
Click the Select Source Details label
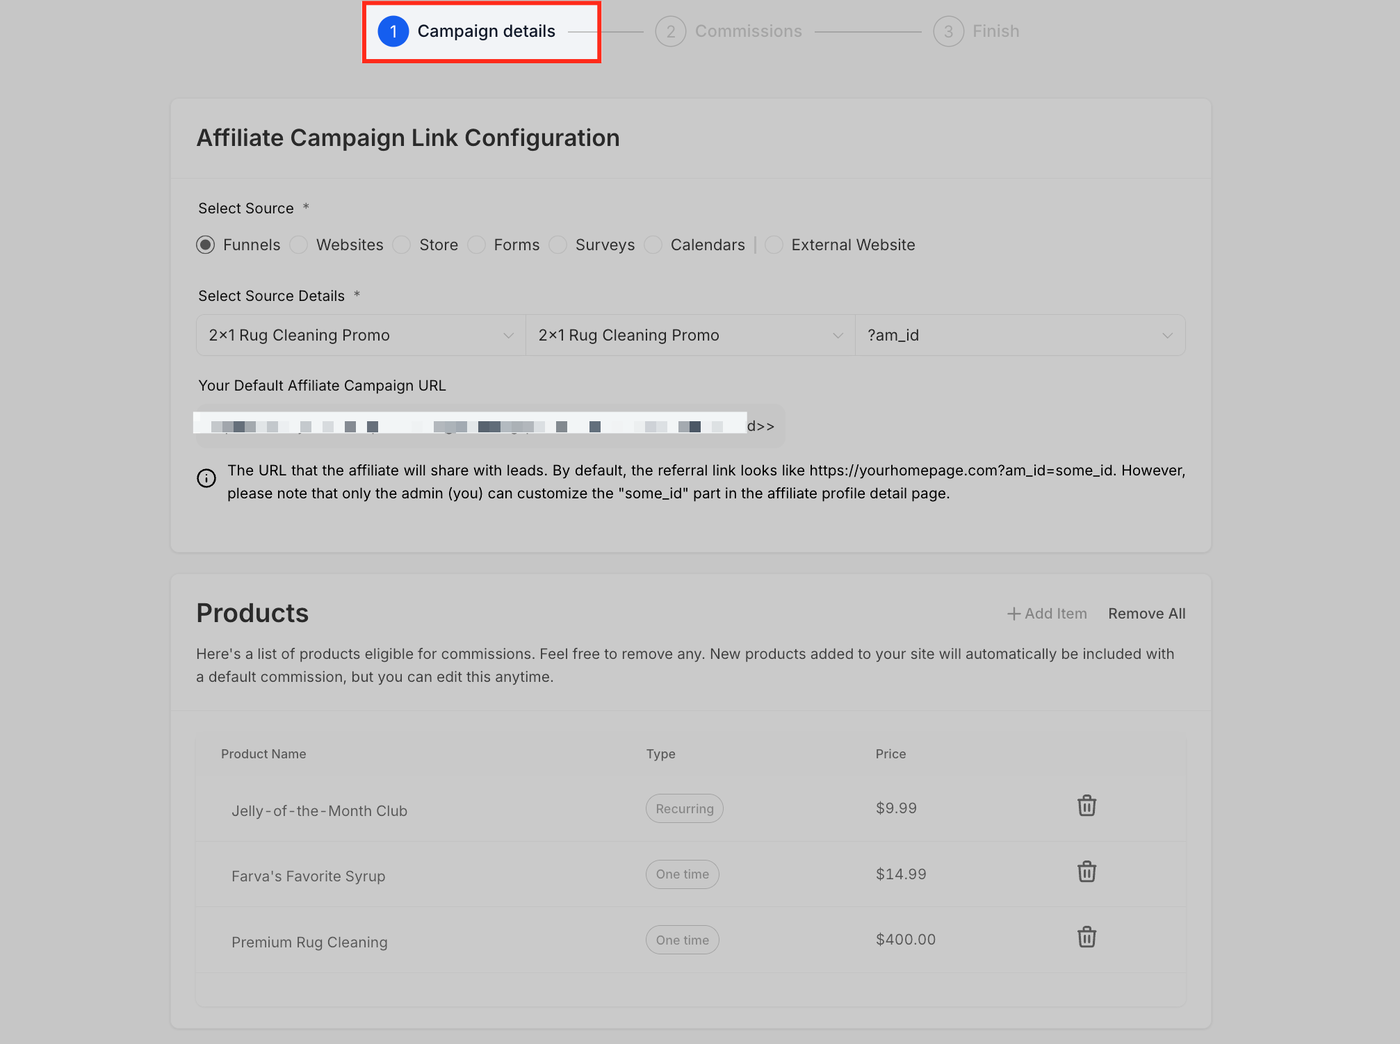coord(271,296)
